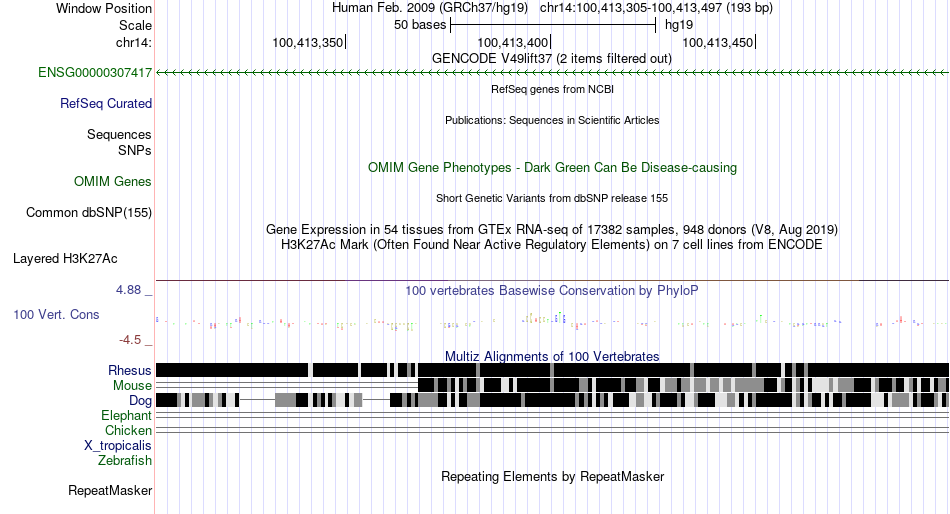Click the chr14:100,413,305-100,413,497 position text
Screen dimensions: 950x514
[x=656, y=8]
